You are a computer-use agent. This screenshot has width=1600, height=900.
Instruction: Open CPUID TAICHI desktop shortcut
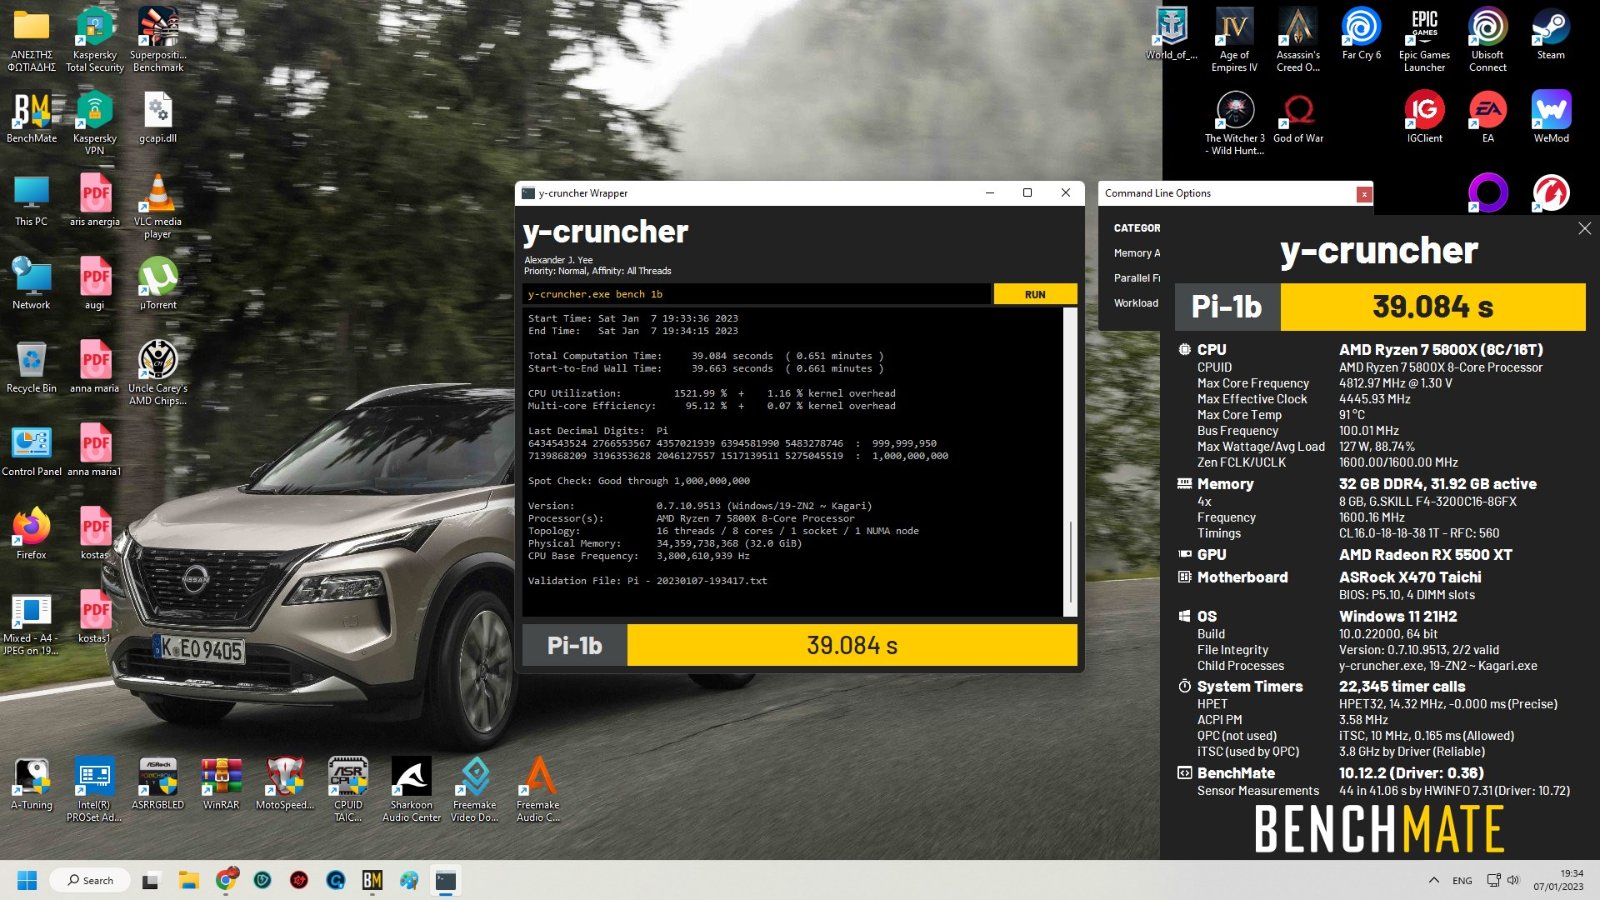pyautogui.click(x=348, y=789)
